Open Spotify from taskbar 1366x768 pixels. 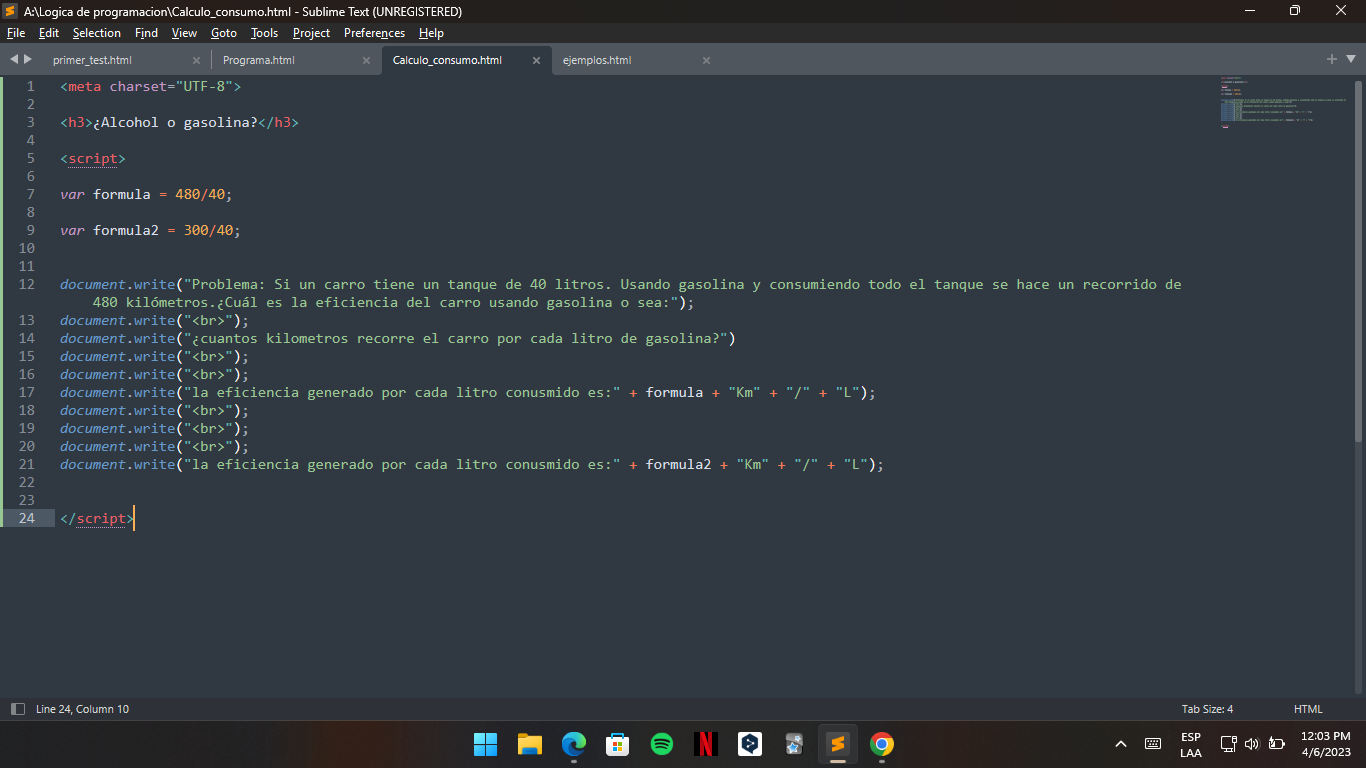click(661, 744)
